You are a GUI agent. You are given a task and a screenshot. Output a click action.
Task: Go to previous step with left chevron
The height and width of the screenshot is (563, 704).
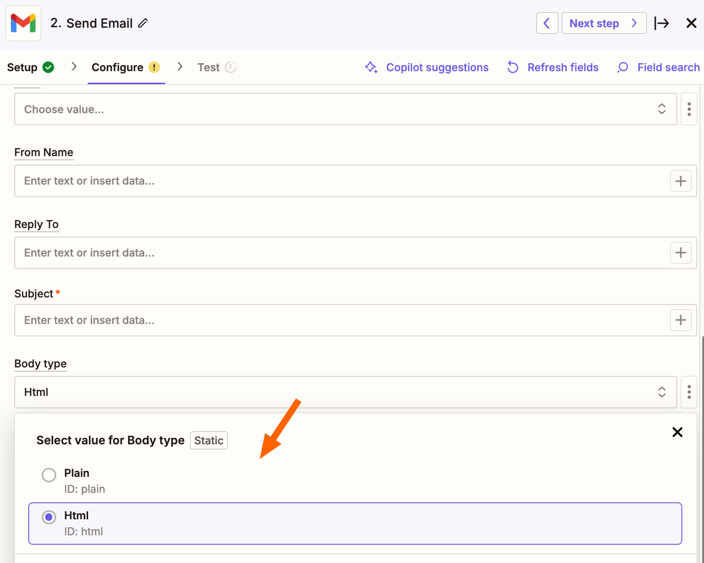547,23
